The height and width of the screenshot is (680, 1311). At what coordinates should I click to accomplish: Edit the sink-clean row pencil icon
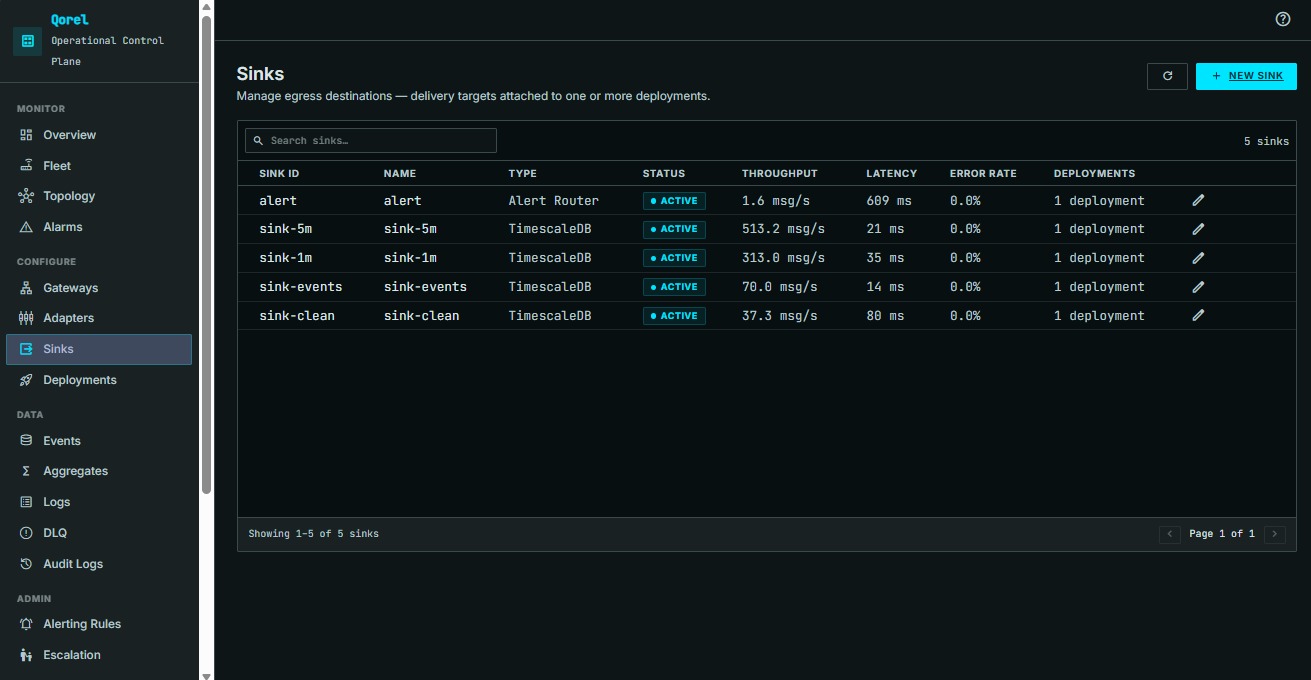tap(1198, 316)
